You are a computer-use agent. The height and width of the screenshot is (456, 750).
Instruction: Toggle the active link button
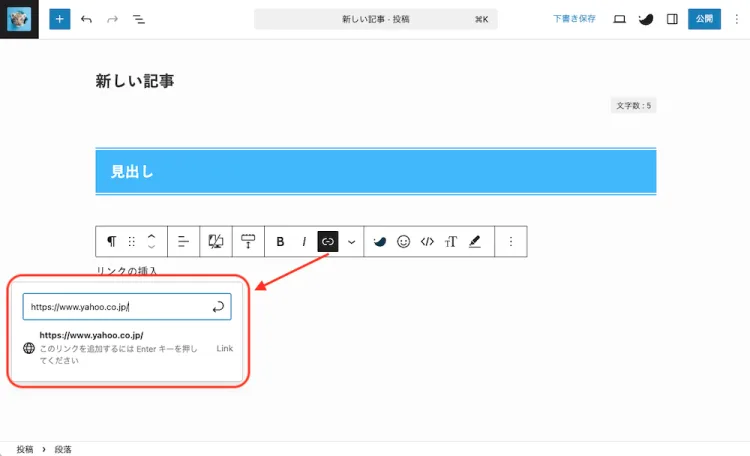tap(328, 242)
